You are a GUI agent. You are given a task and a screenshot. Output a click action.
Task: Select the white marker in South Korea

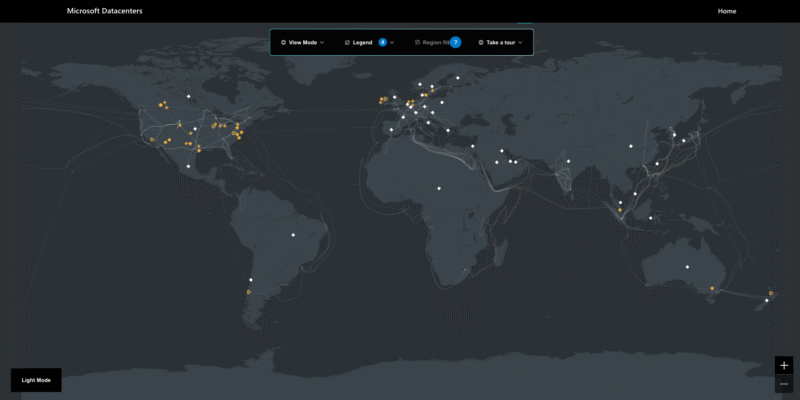[x=674, y=135]
